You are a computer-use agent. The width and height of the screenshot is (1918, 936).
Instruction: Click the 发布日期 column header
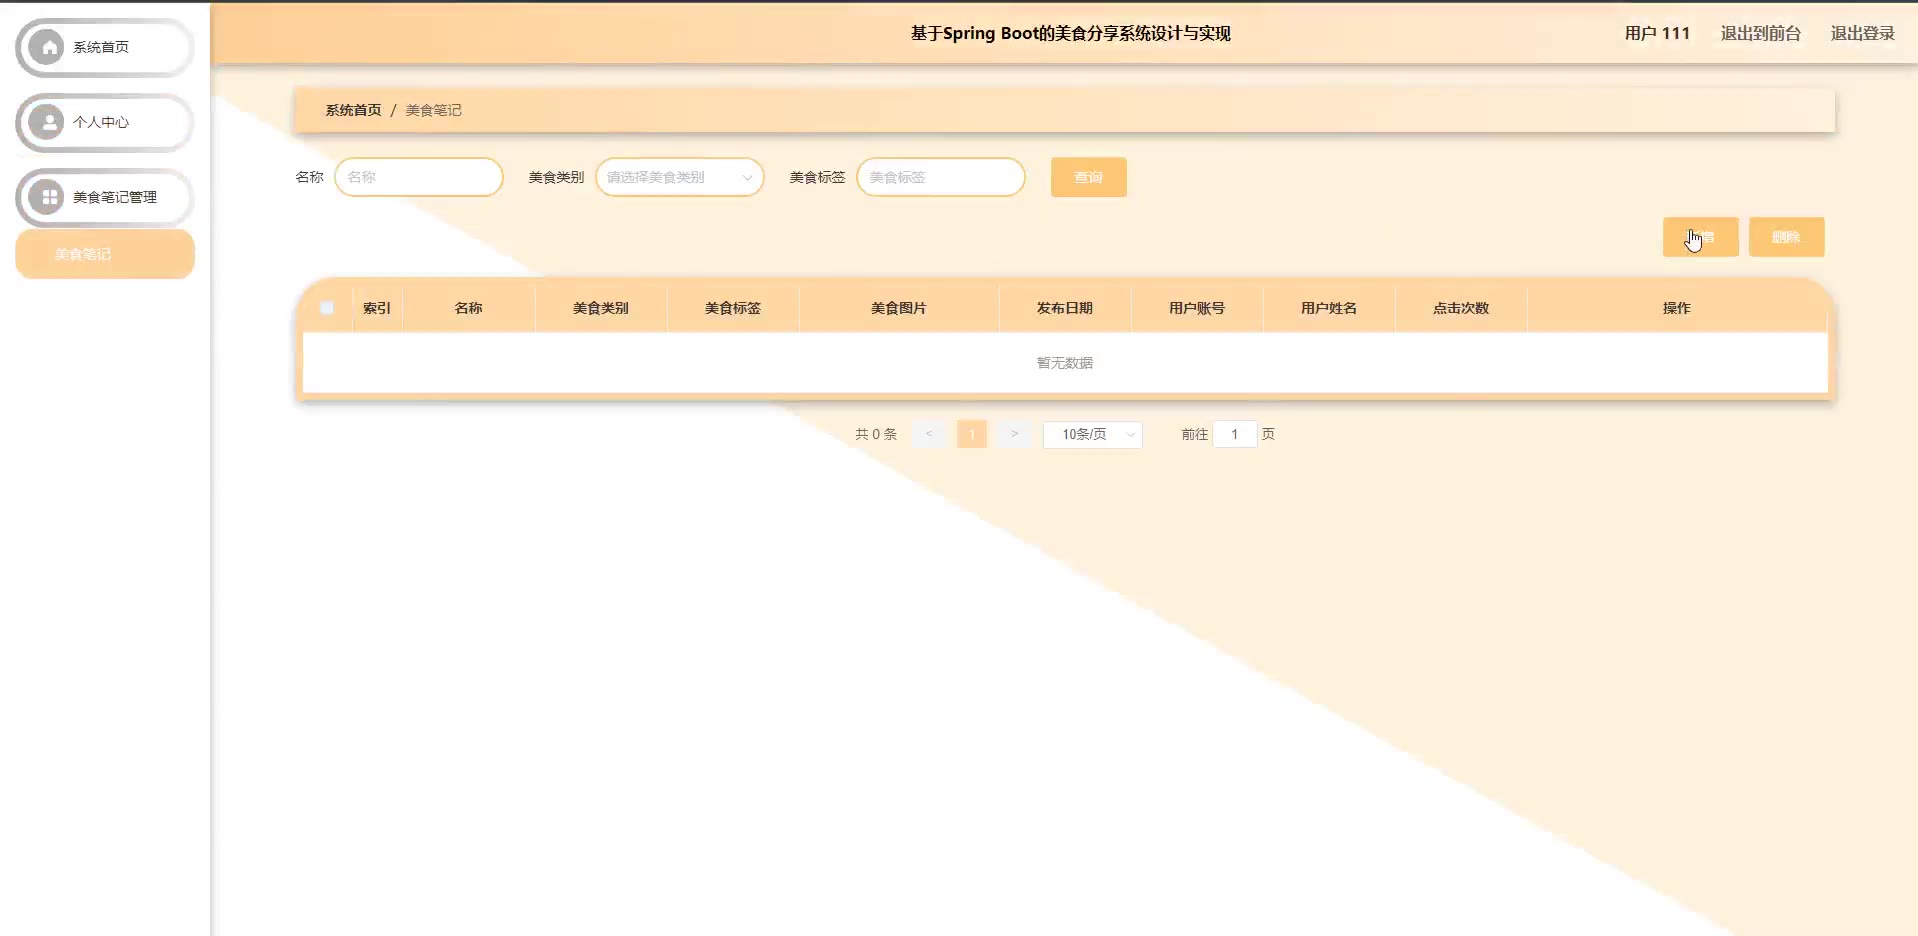1065,308
